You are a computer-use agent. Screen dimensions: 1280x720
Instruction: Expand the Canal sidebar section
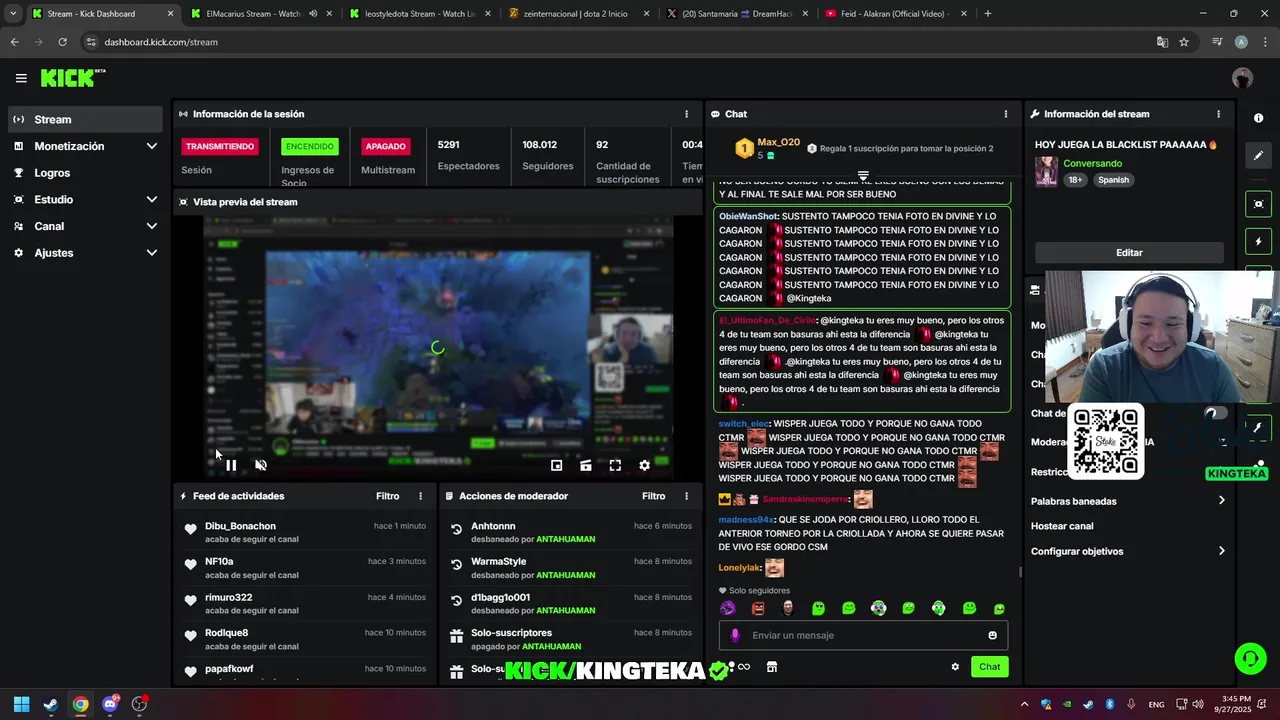click(84, 226)
